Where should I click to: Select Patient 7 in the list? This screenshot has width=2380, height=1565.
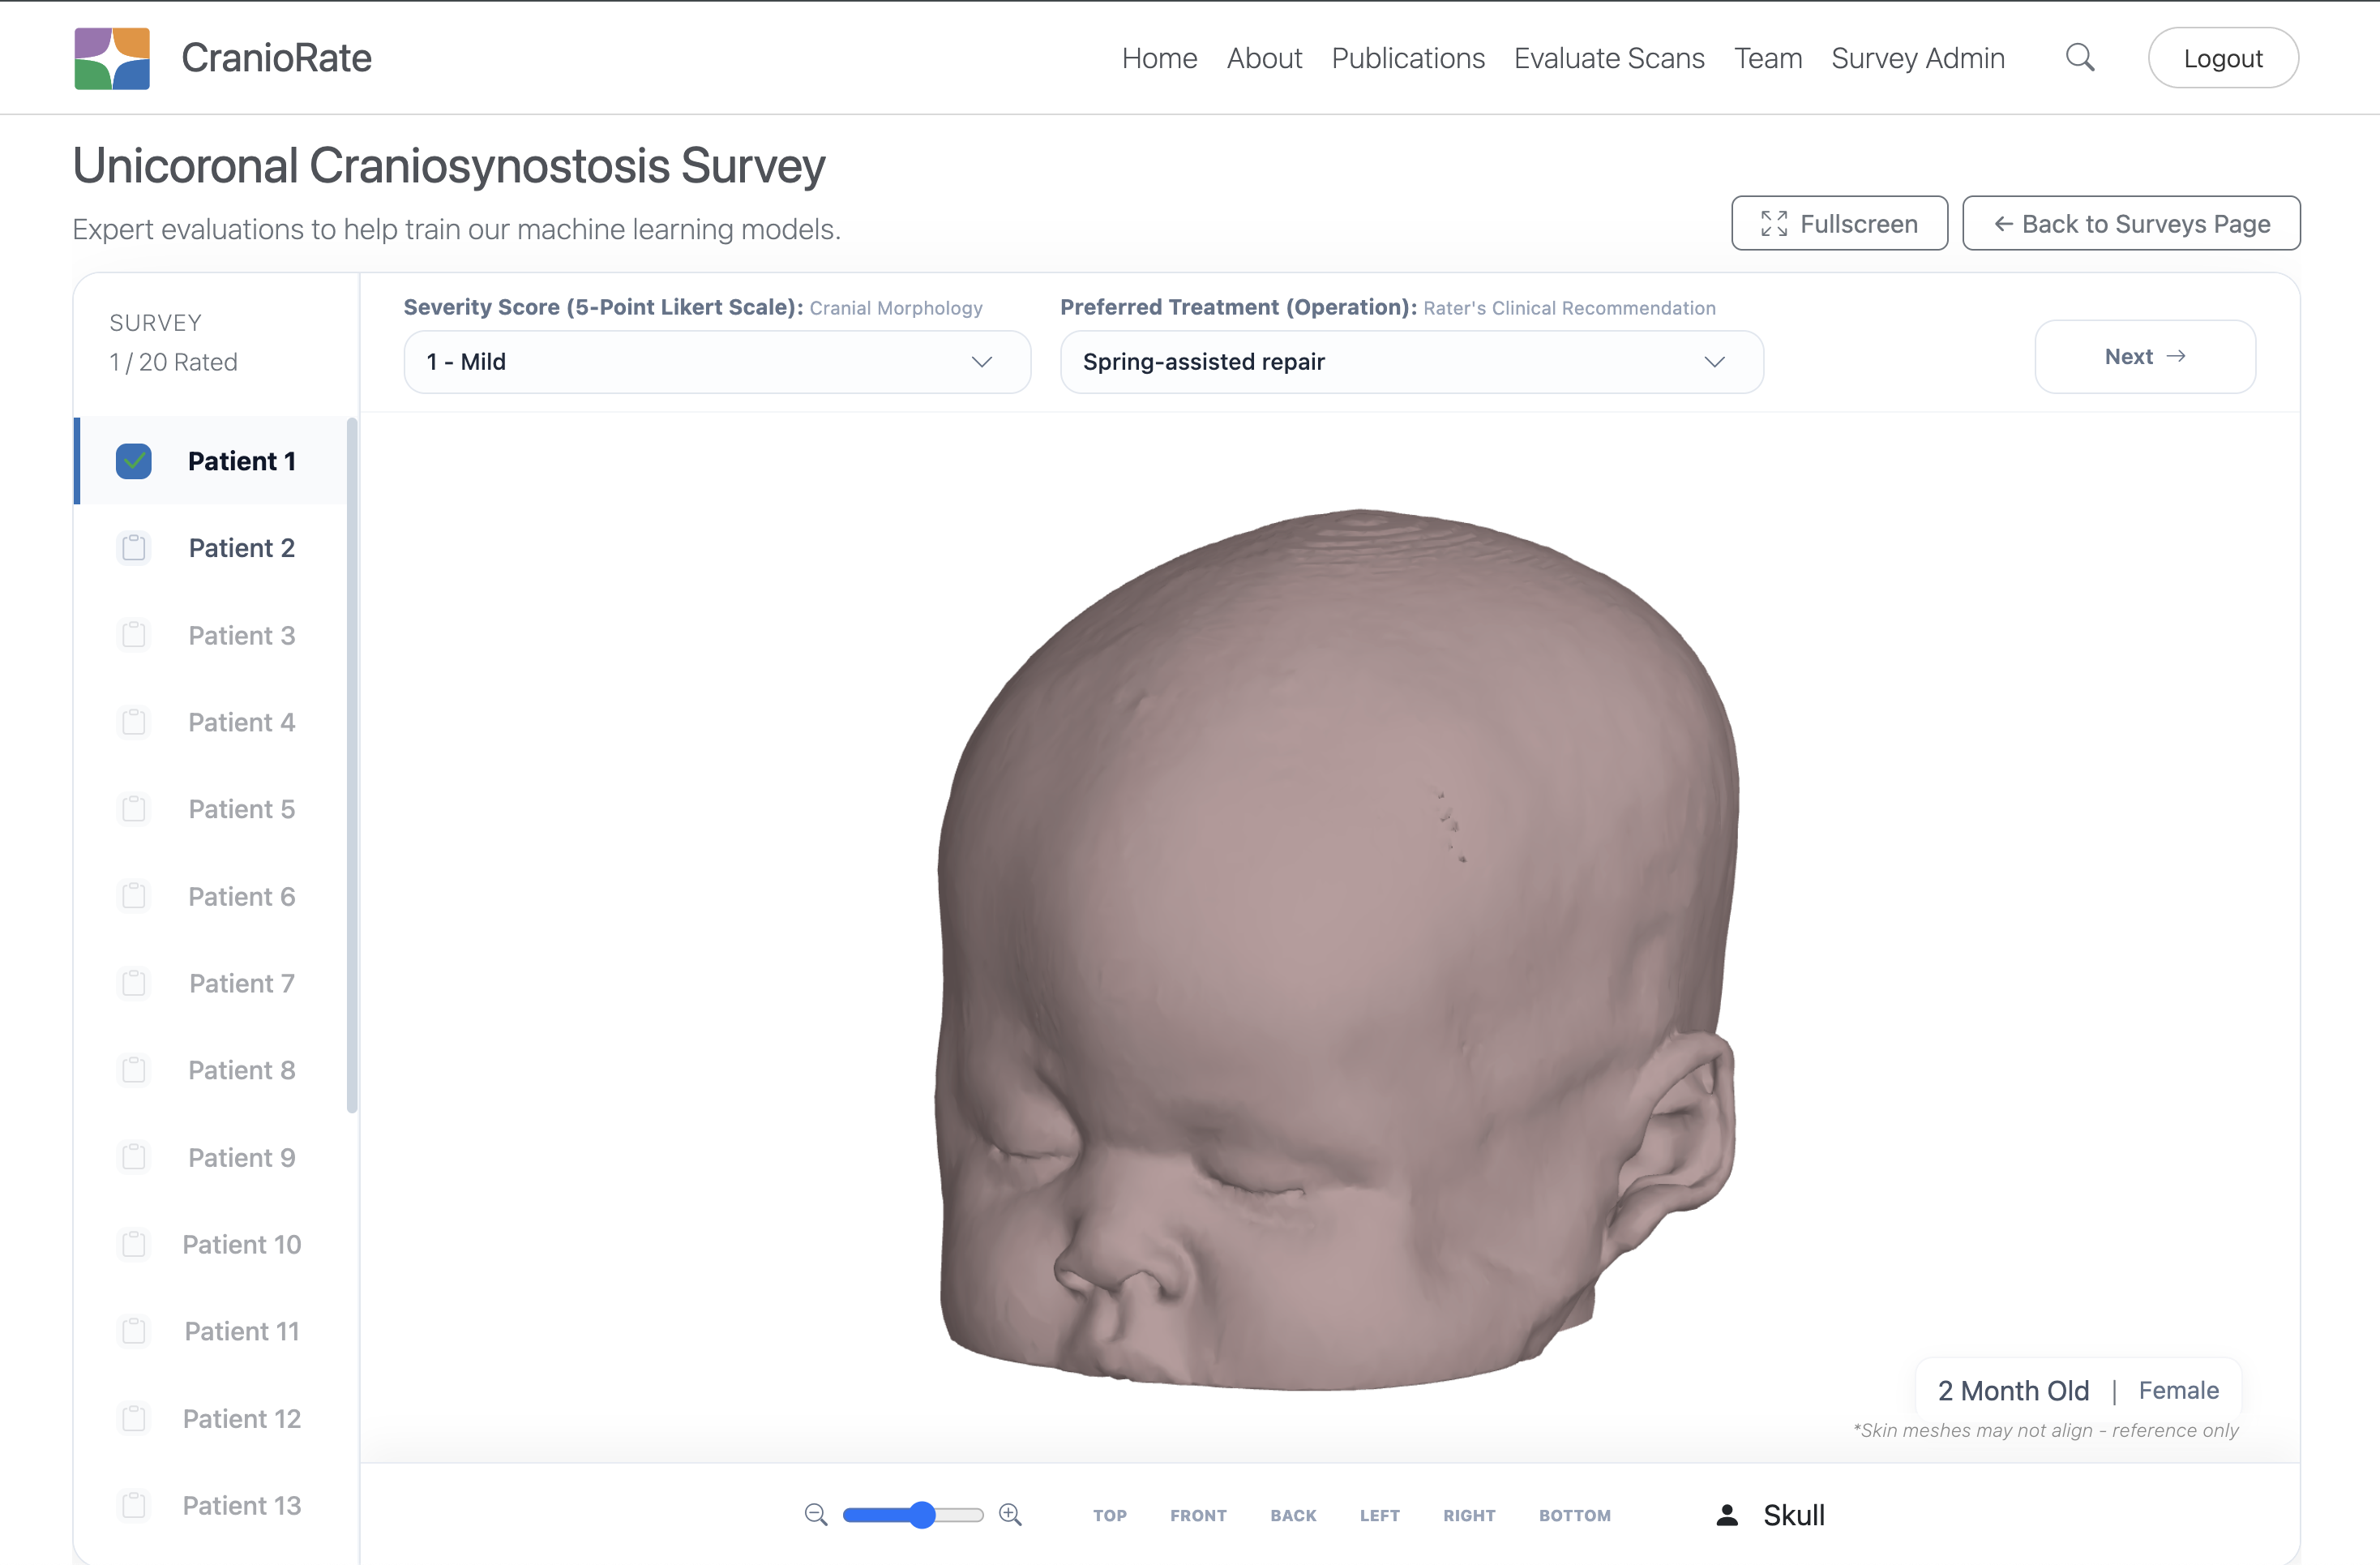click(214, 983)
